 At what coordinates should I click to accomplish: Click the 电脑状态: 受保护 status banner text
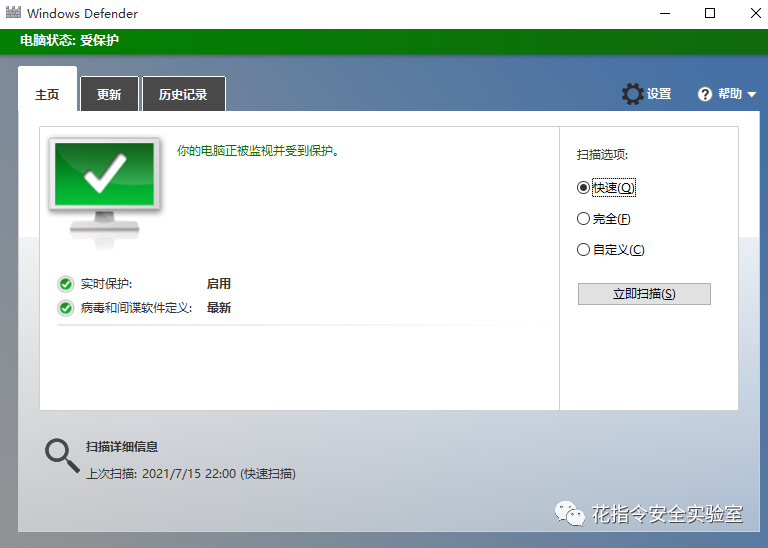click(x=70, y=40)
